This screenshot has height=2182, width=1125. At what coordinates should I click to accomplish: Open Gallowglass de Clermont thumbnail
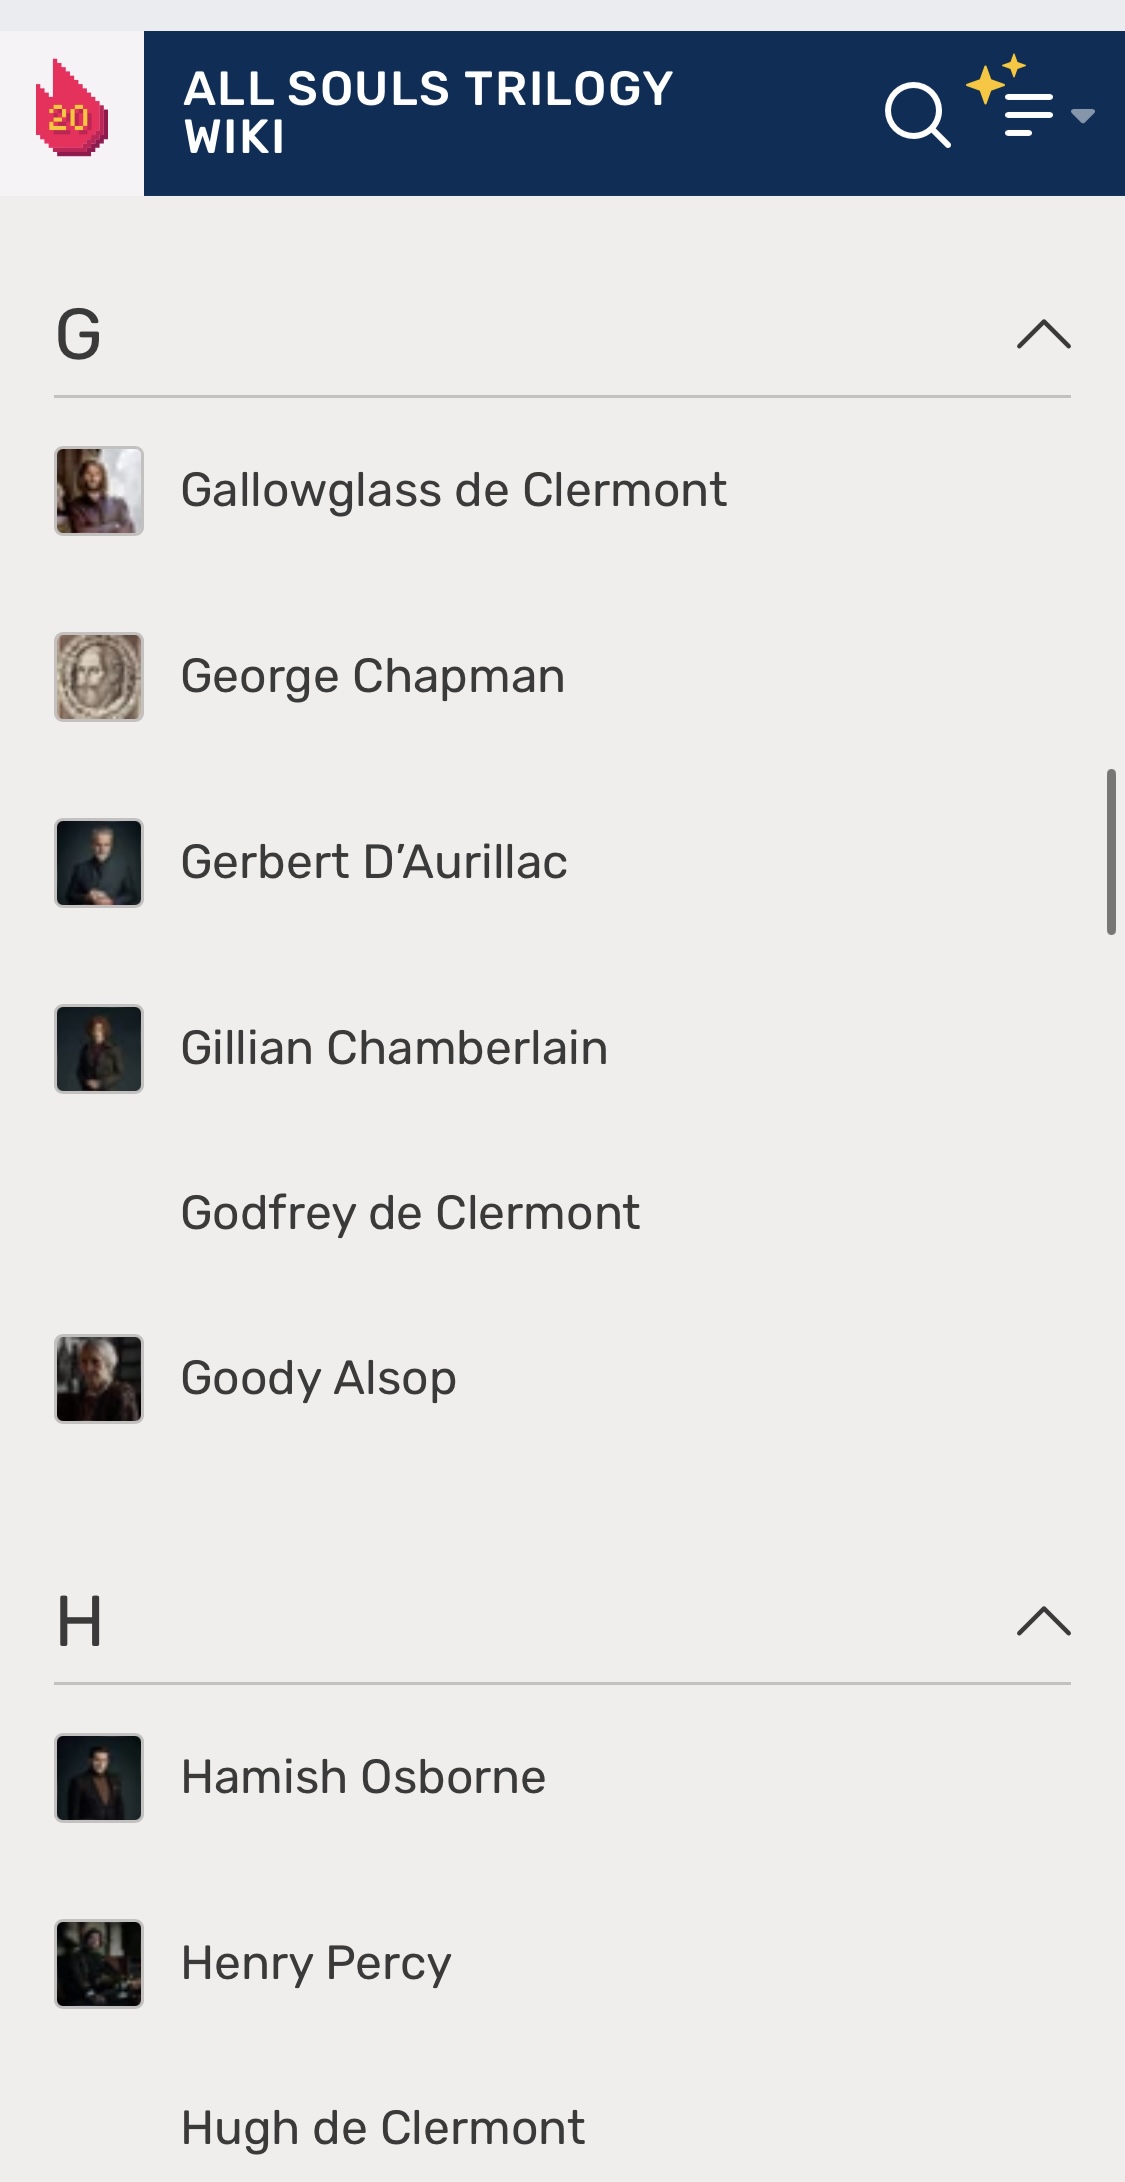click(99, 491)
